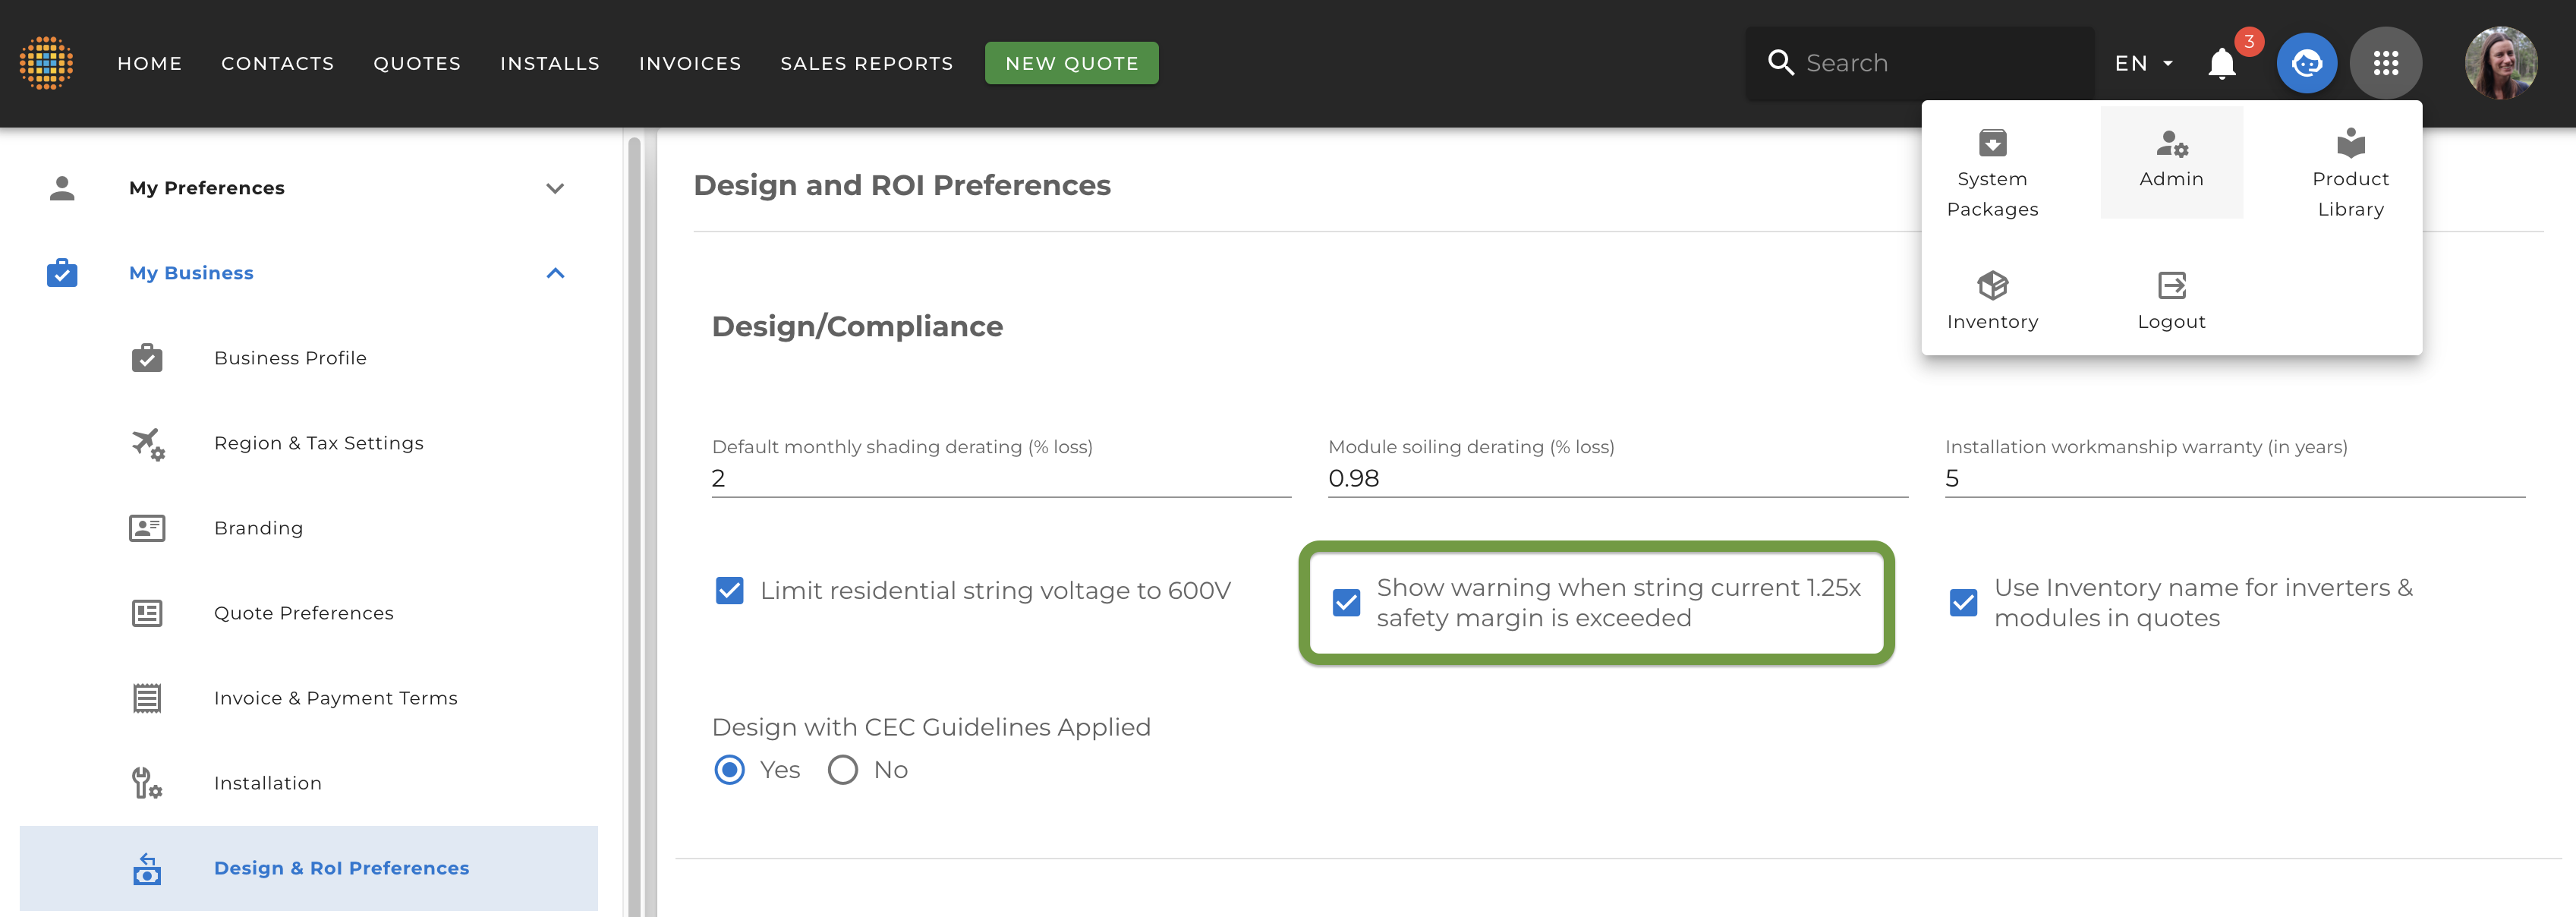Screen dimensions: 2576x917
Task: Open the QUOTES nav item
Action: (417, 63)
